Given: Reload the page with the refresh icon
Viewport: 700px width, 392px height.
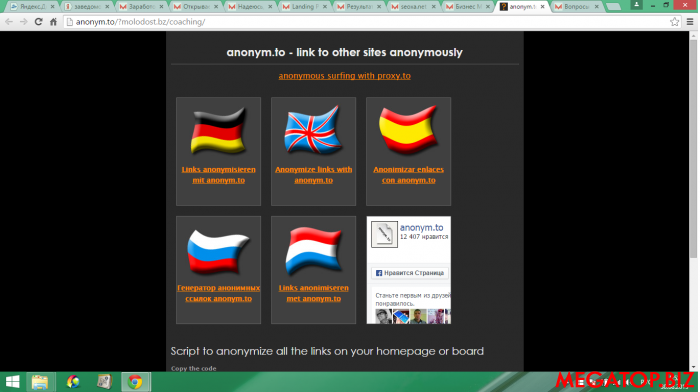Looking at the screenshot, I should click(x=38, y=21).
